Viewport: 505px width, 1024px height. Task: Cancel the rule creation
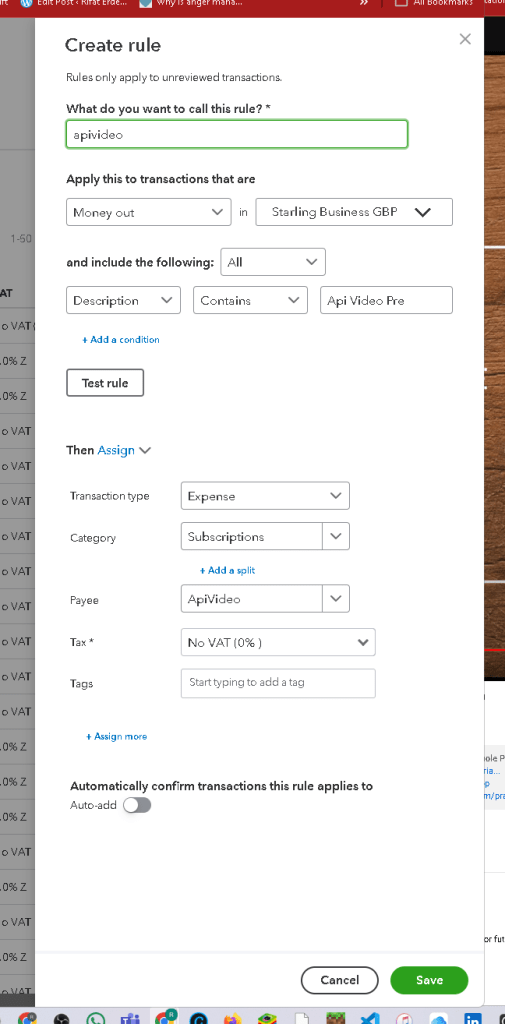pos(340,980)
